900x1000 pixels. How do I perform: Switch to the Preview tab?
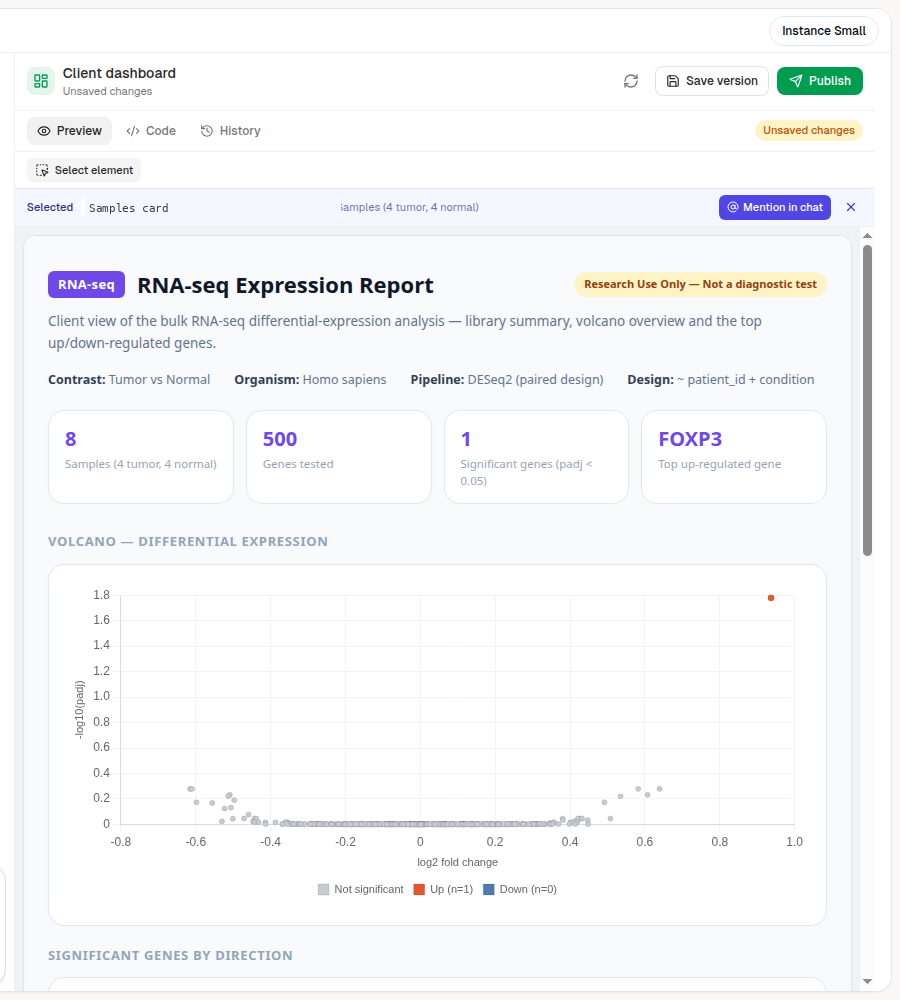pos(70,131)
